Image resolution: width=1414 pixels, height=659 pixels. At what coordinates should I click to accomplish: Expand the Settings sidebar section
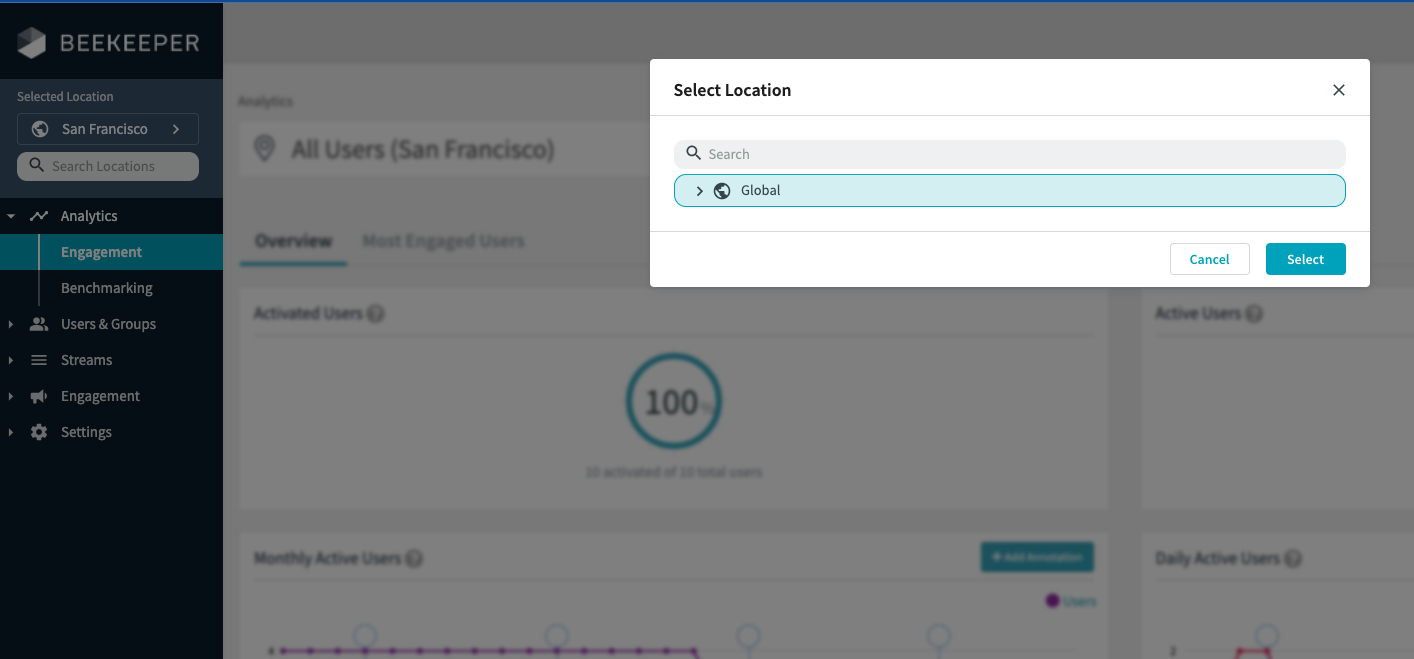(11, 432)
